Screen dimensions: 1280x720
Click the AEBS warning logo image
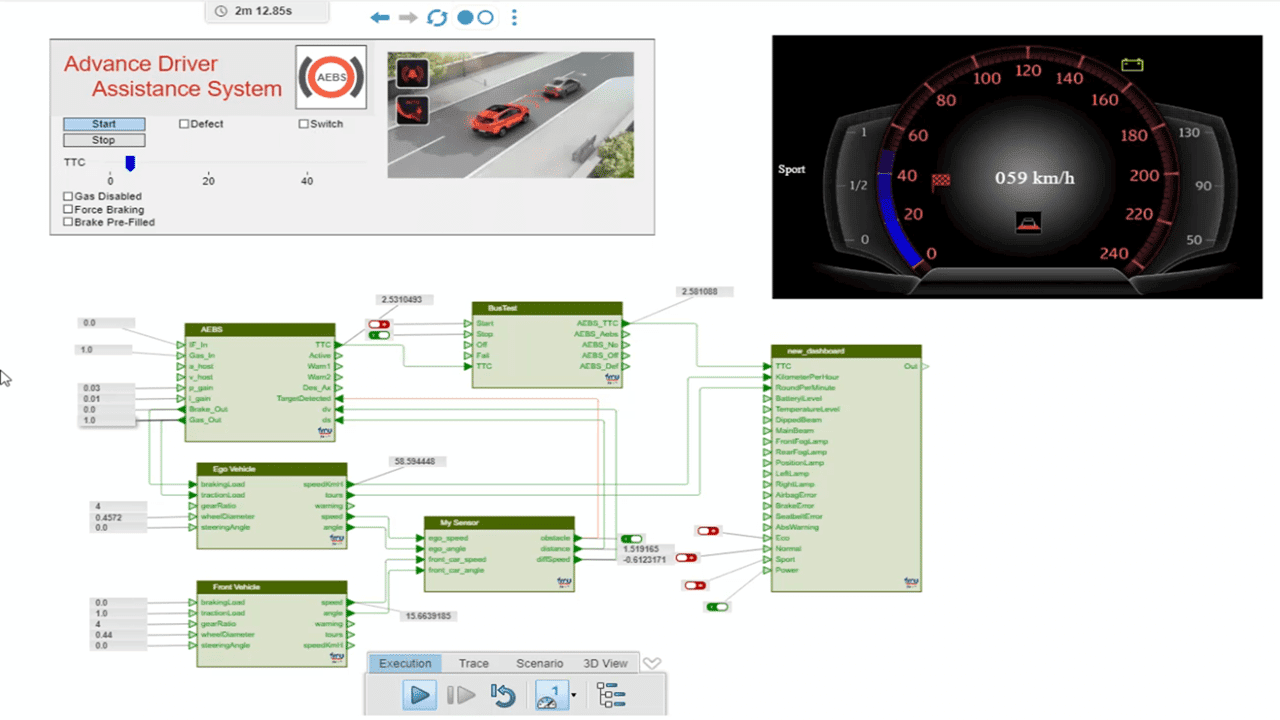[331, 77]
